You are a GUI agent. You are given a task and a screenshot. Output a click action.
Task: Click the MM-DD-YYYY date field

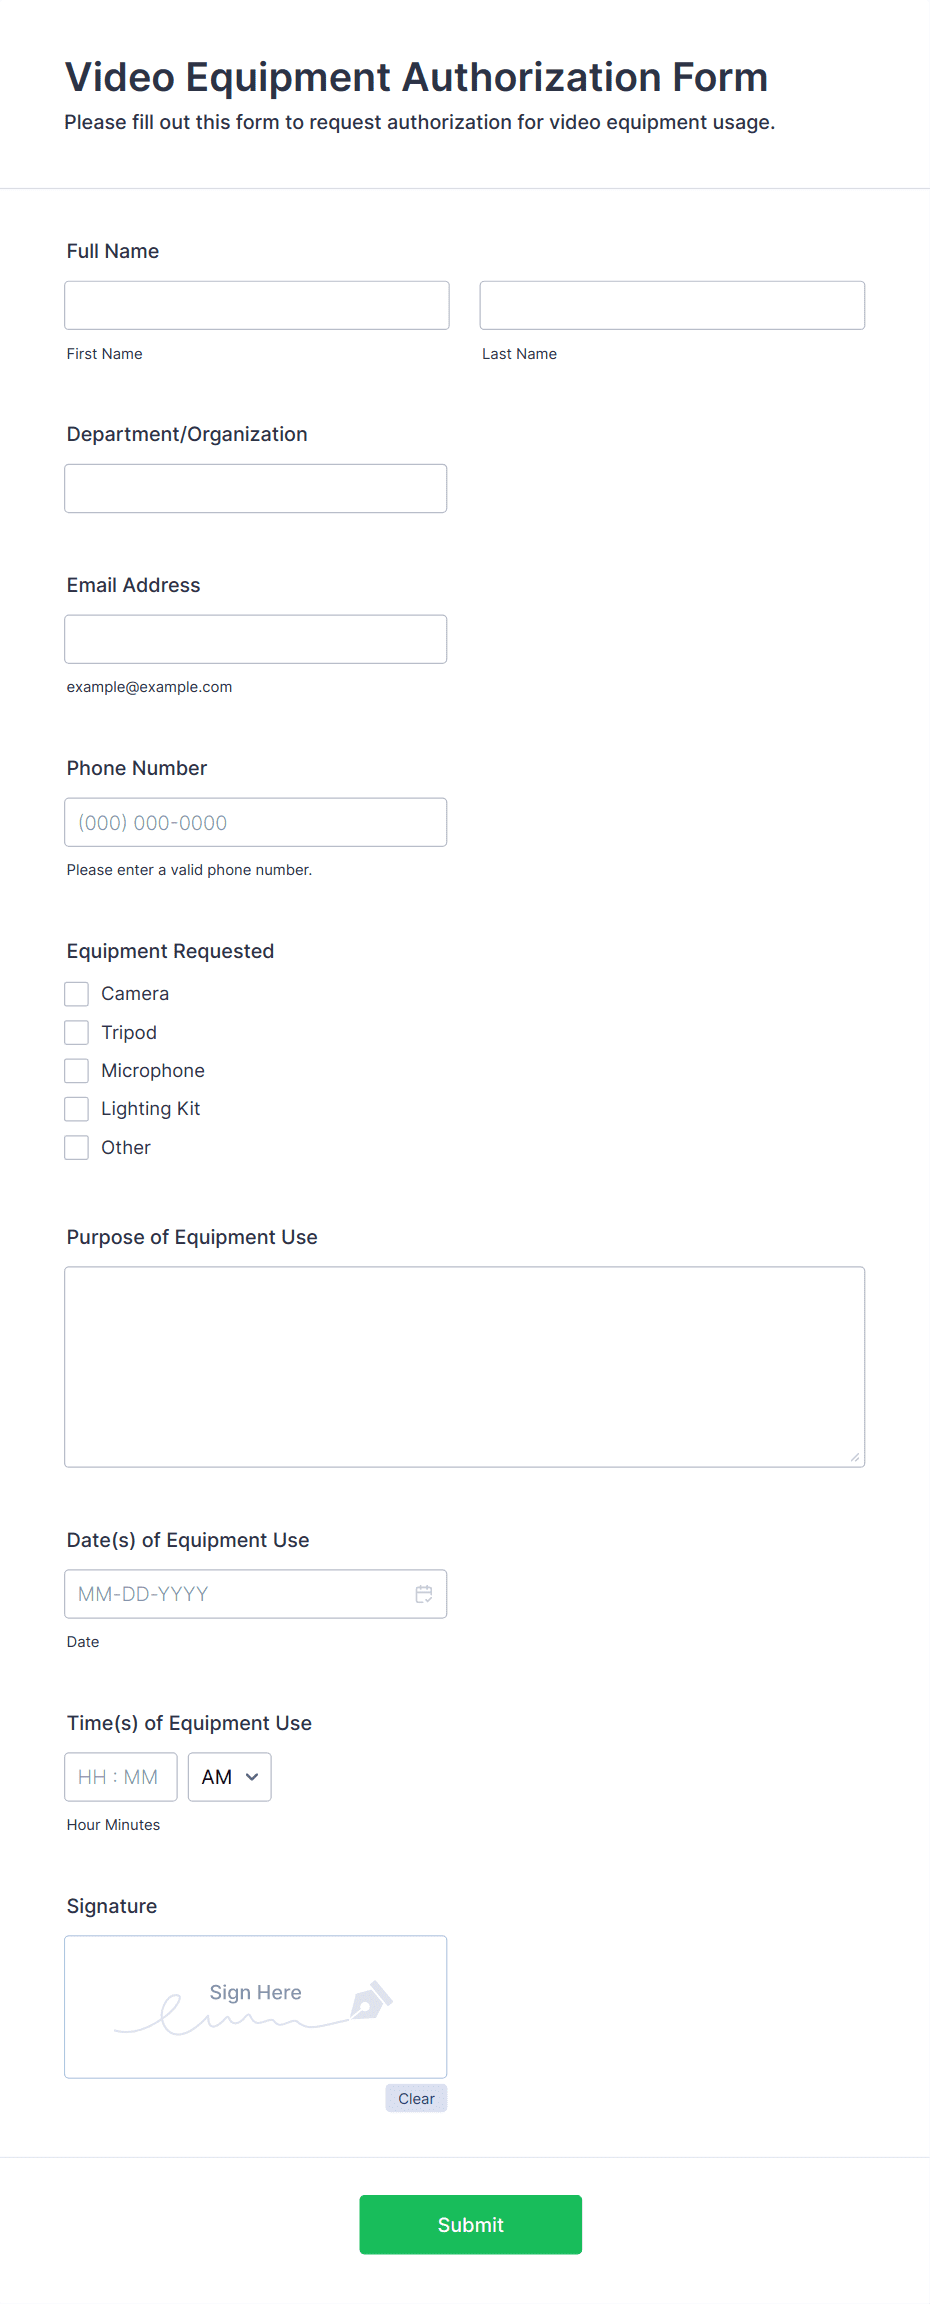point(256,1594)
